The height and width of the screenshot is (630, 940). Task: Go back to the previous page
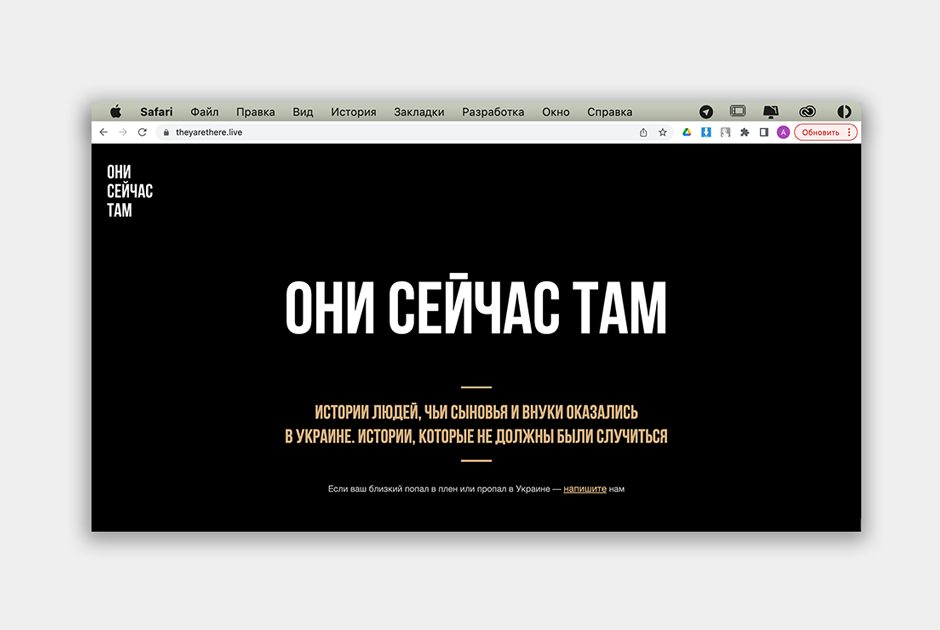(x=104, y=132)
